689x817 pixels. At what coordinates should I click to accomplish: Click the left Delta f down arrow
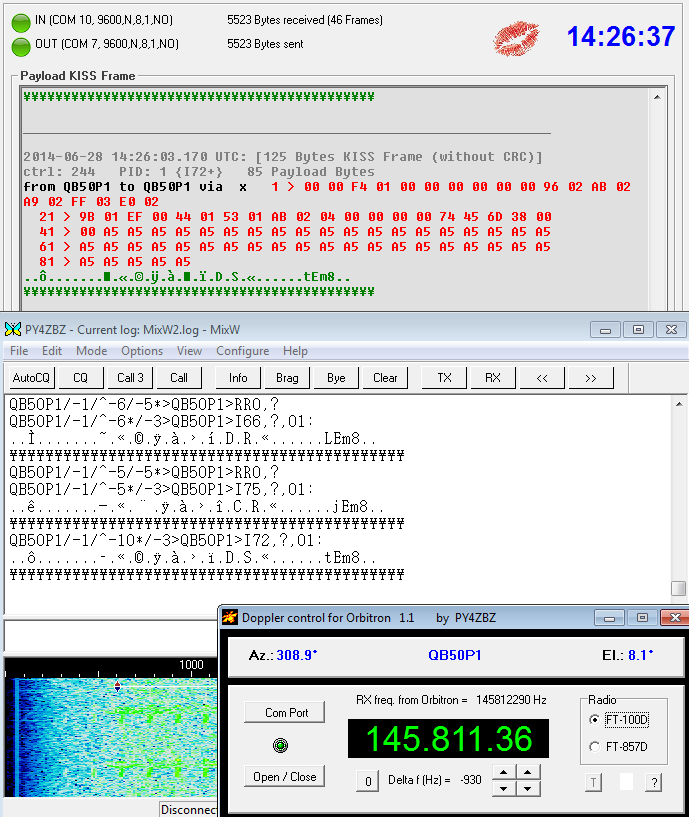click(503, 788)
